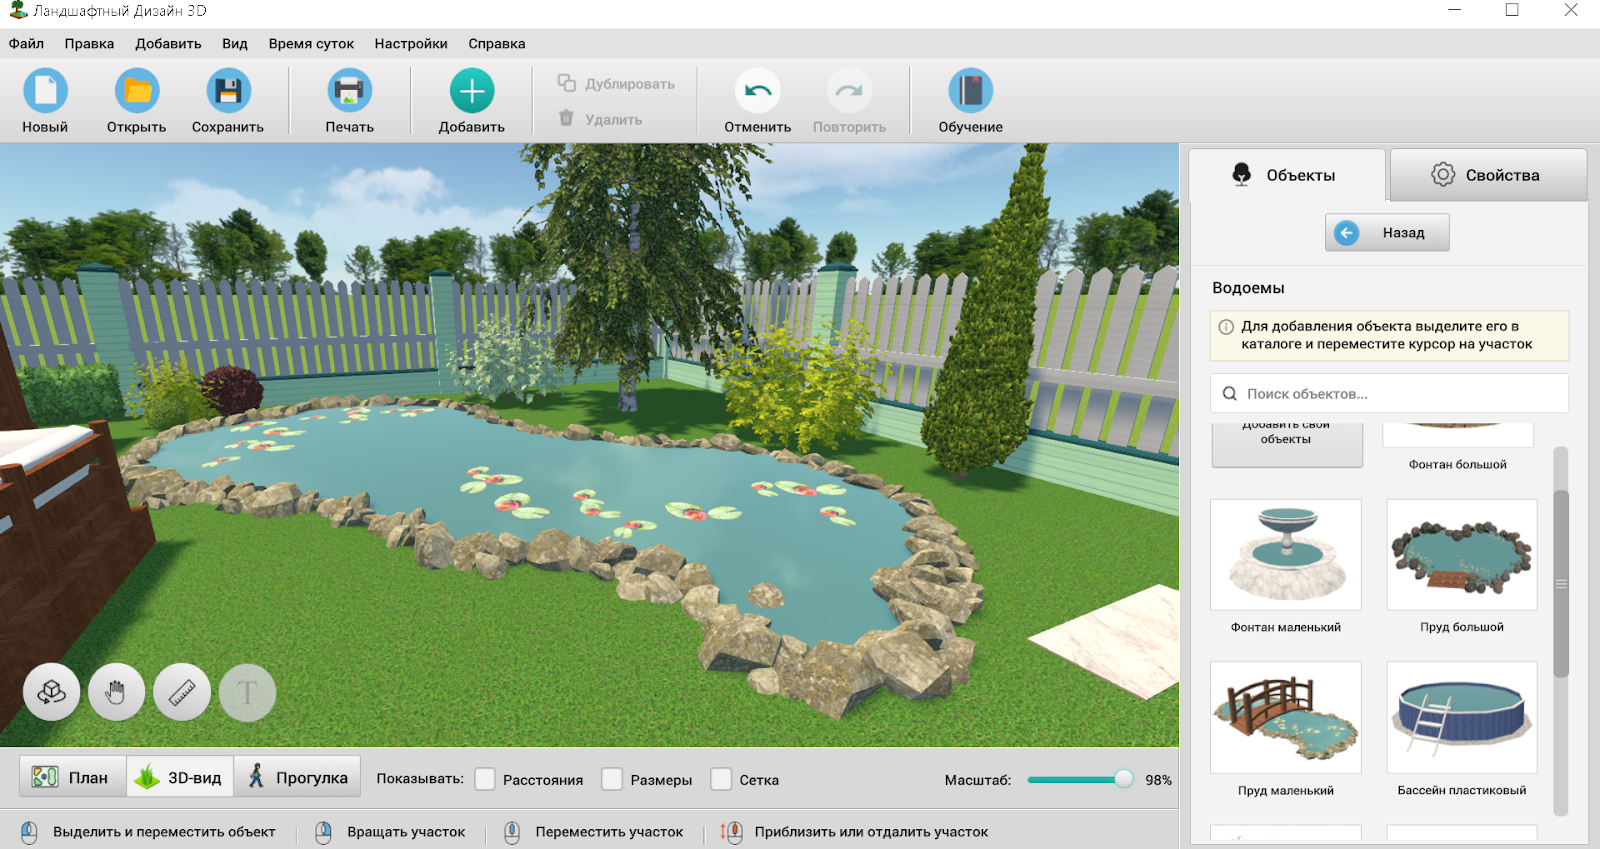Select the Бассейн пластиковый thumbnail

[1462, 717]
